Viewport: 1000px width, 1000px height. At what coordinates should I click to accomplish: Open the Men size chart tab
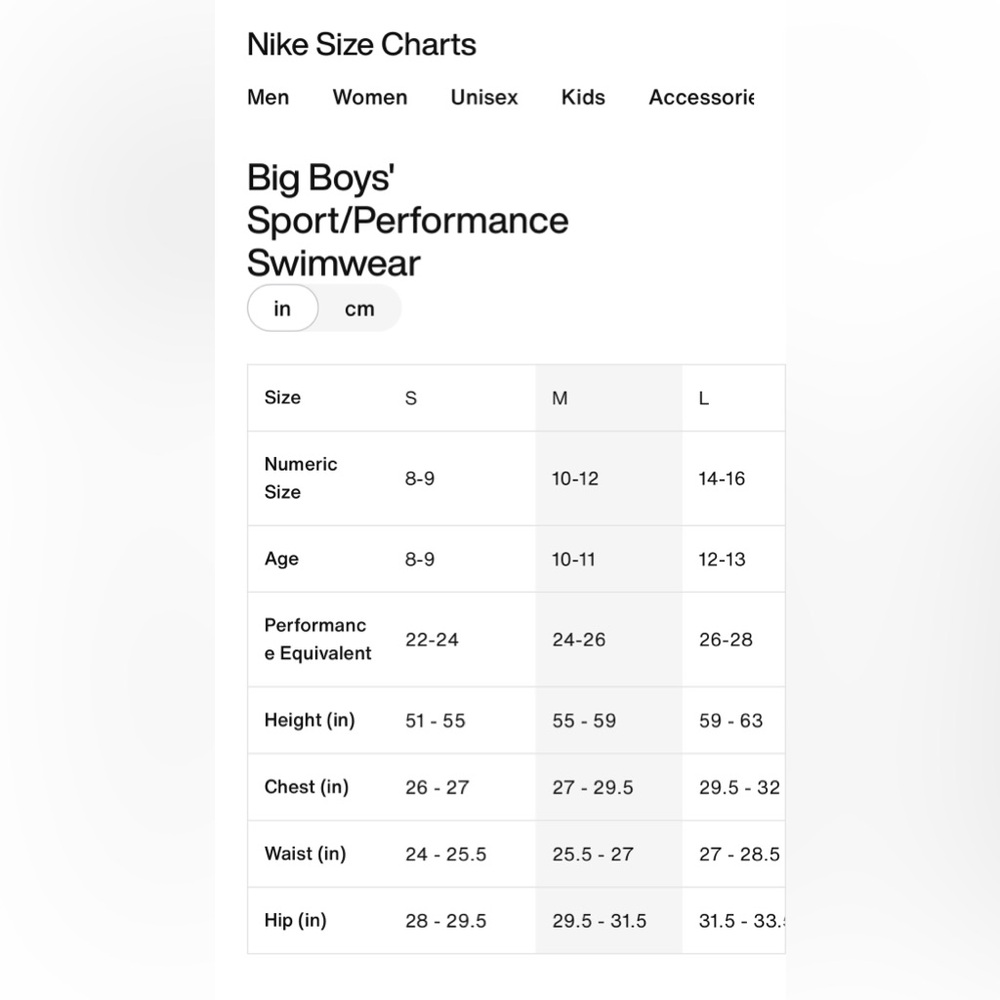tap(268, 97)
